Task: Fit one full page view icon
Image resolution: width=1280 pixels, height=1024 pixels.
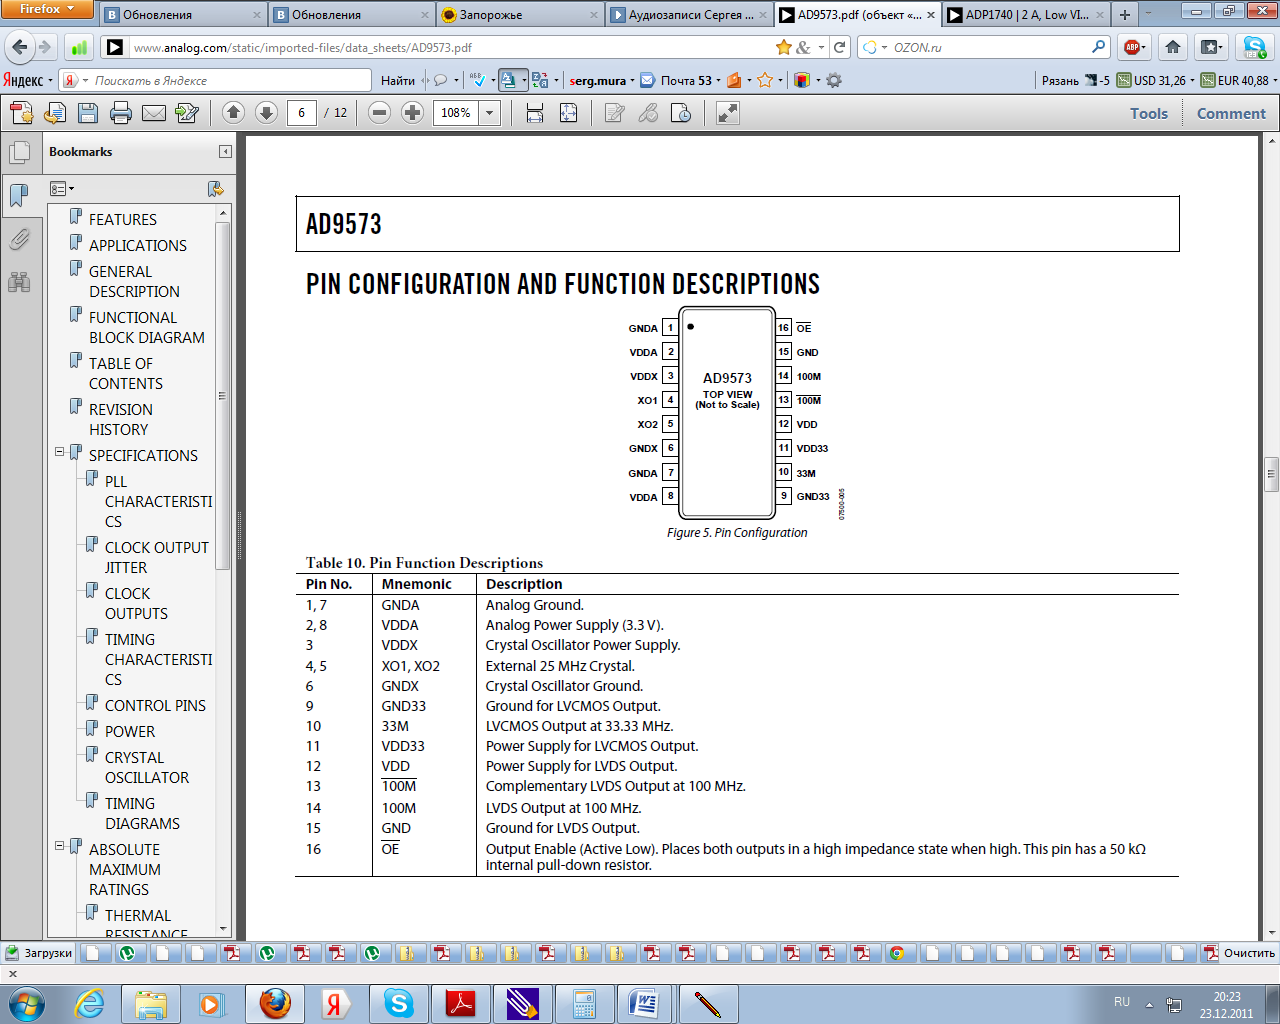Action: click(x=568, y=113)
